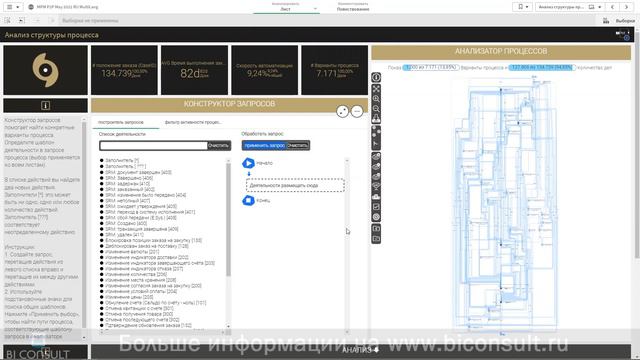Click the activity list search field
640x360 pixels.
[153, 145]
